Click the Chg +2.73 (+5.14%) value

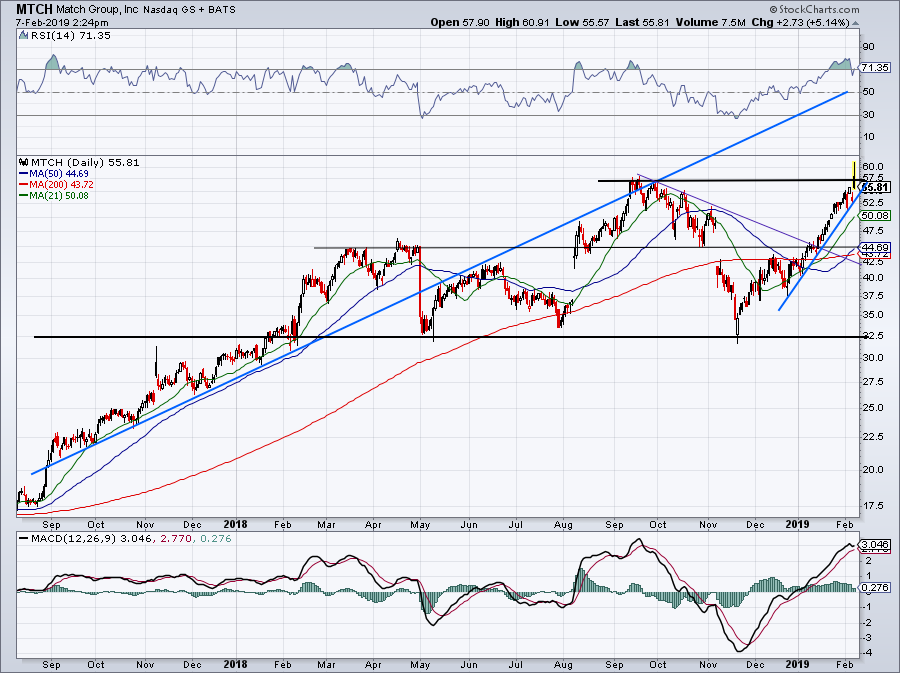(x=800, y=22)
